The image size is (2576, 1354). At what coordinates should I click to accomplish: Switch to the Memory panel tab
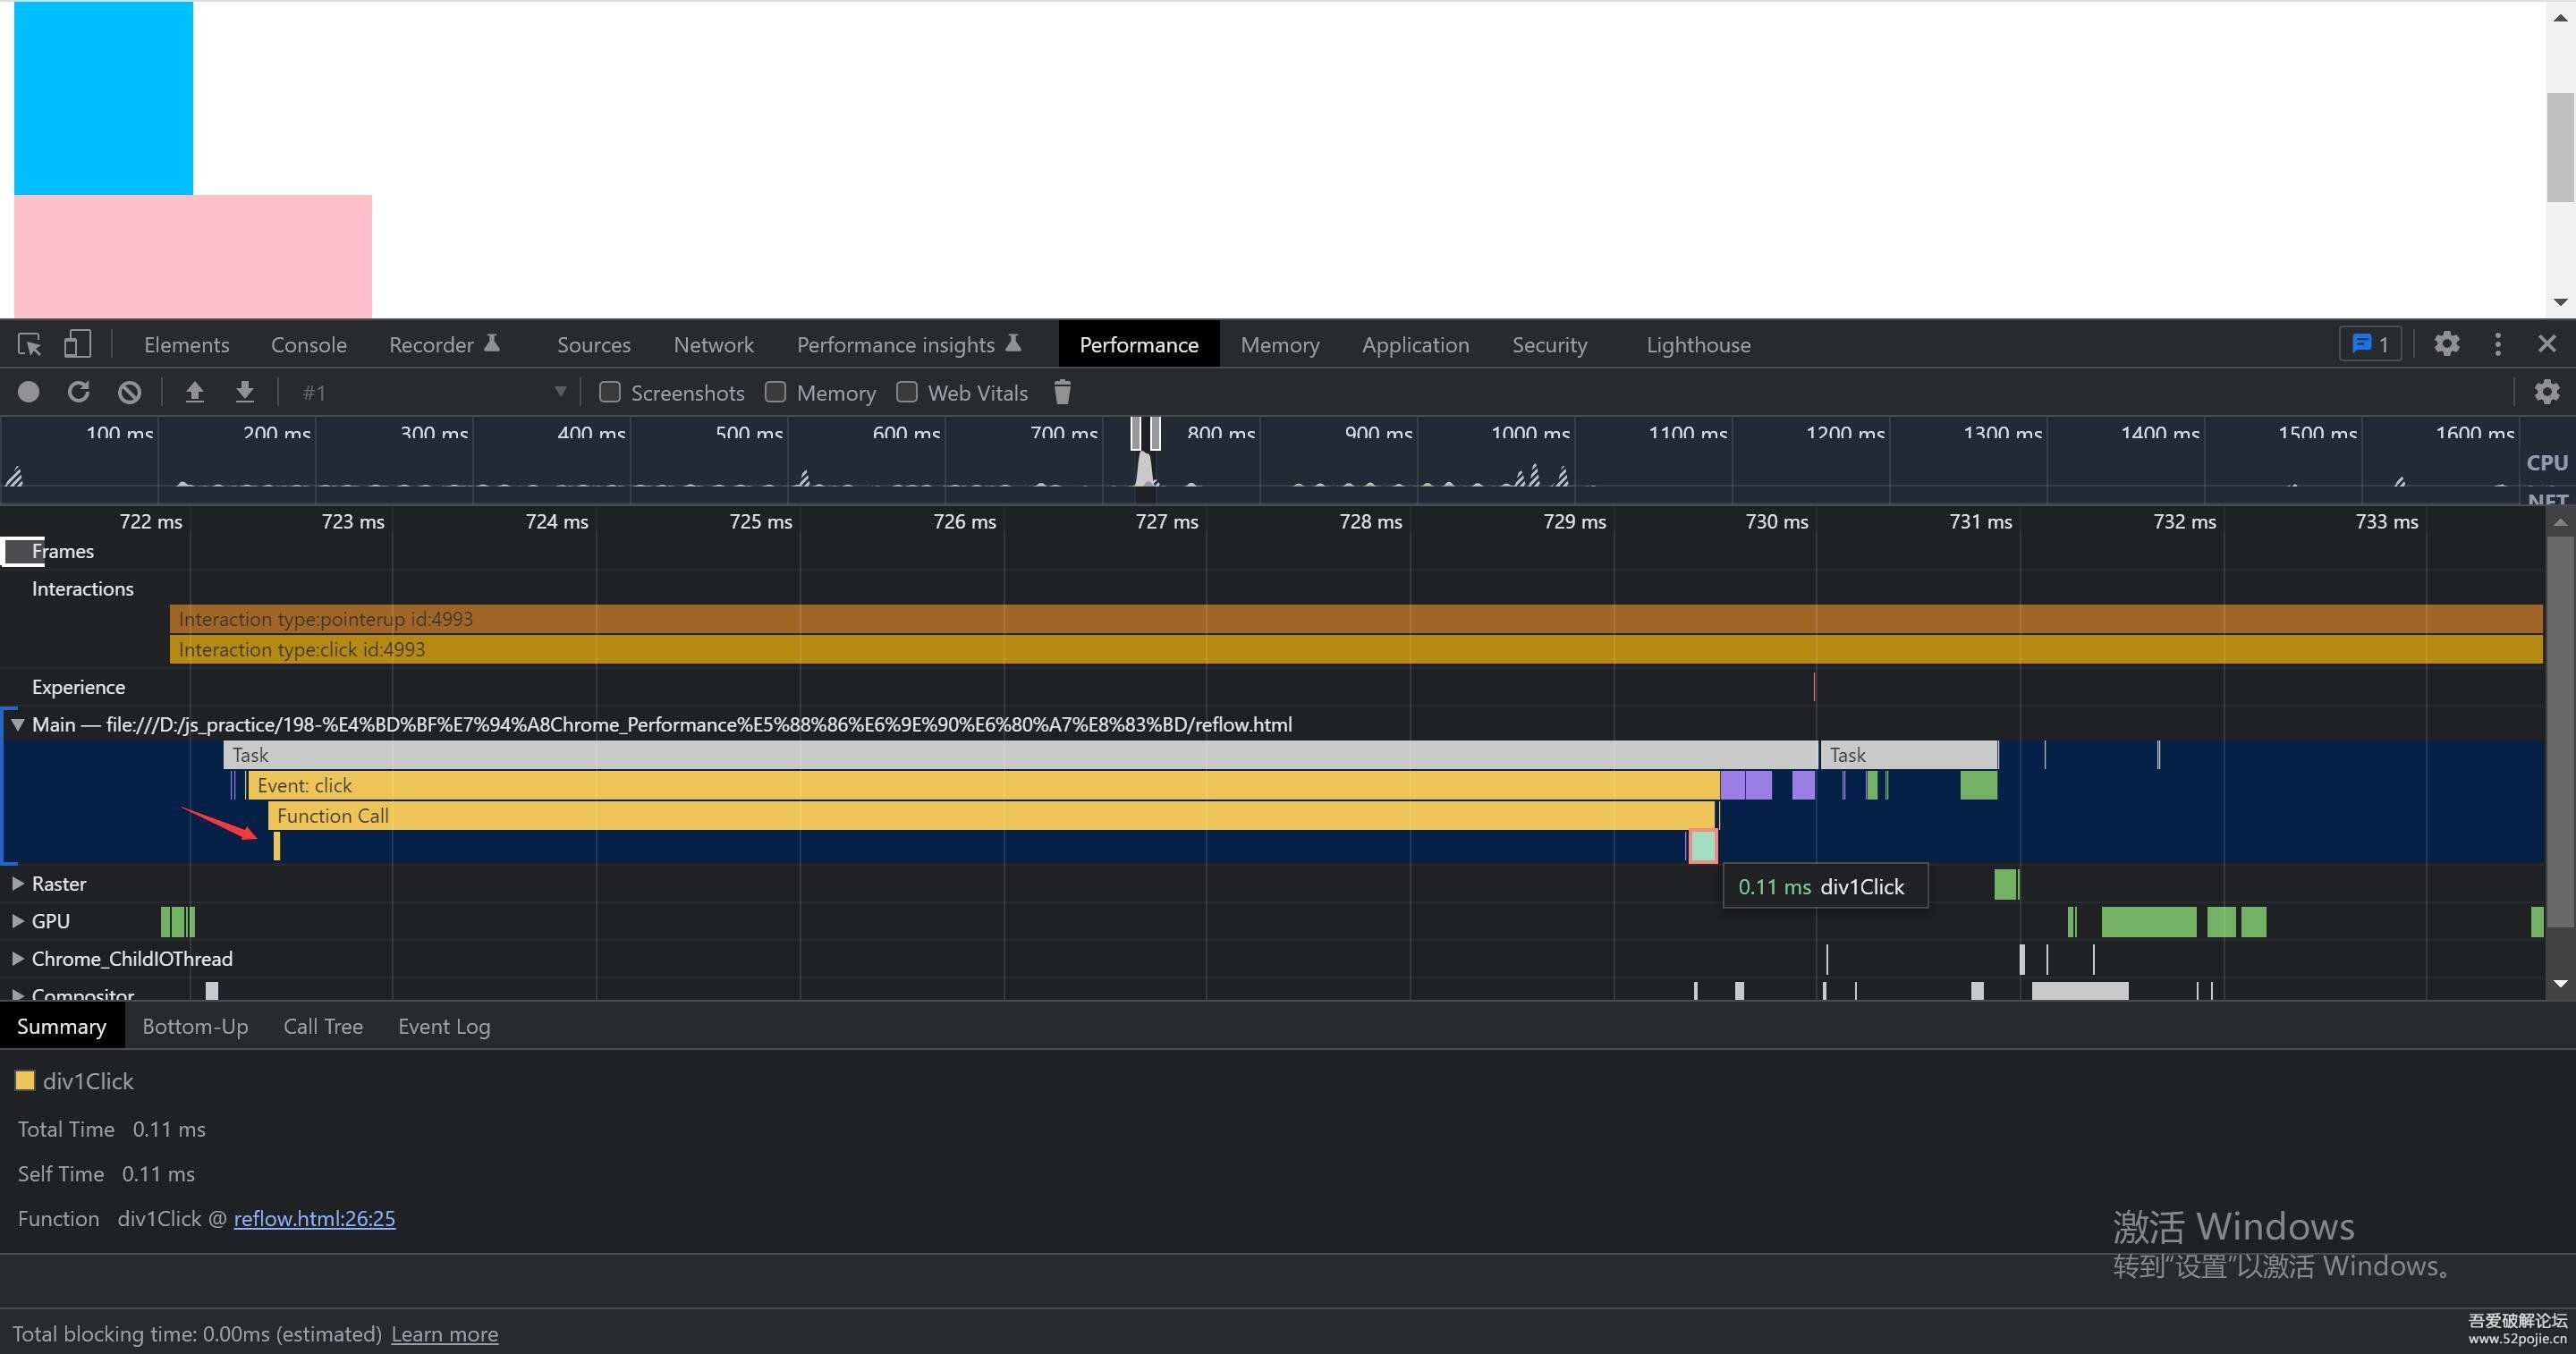click(1280, 344)
